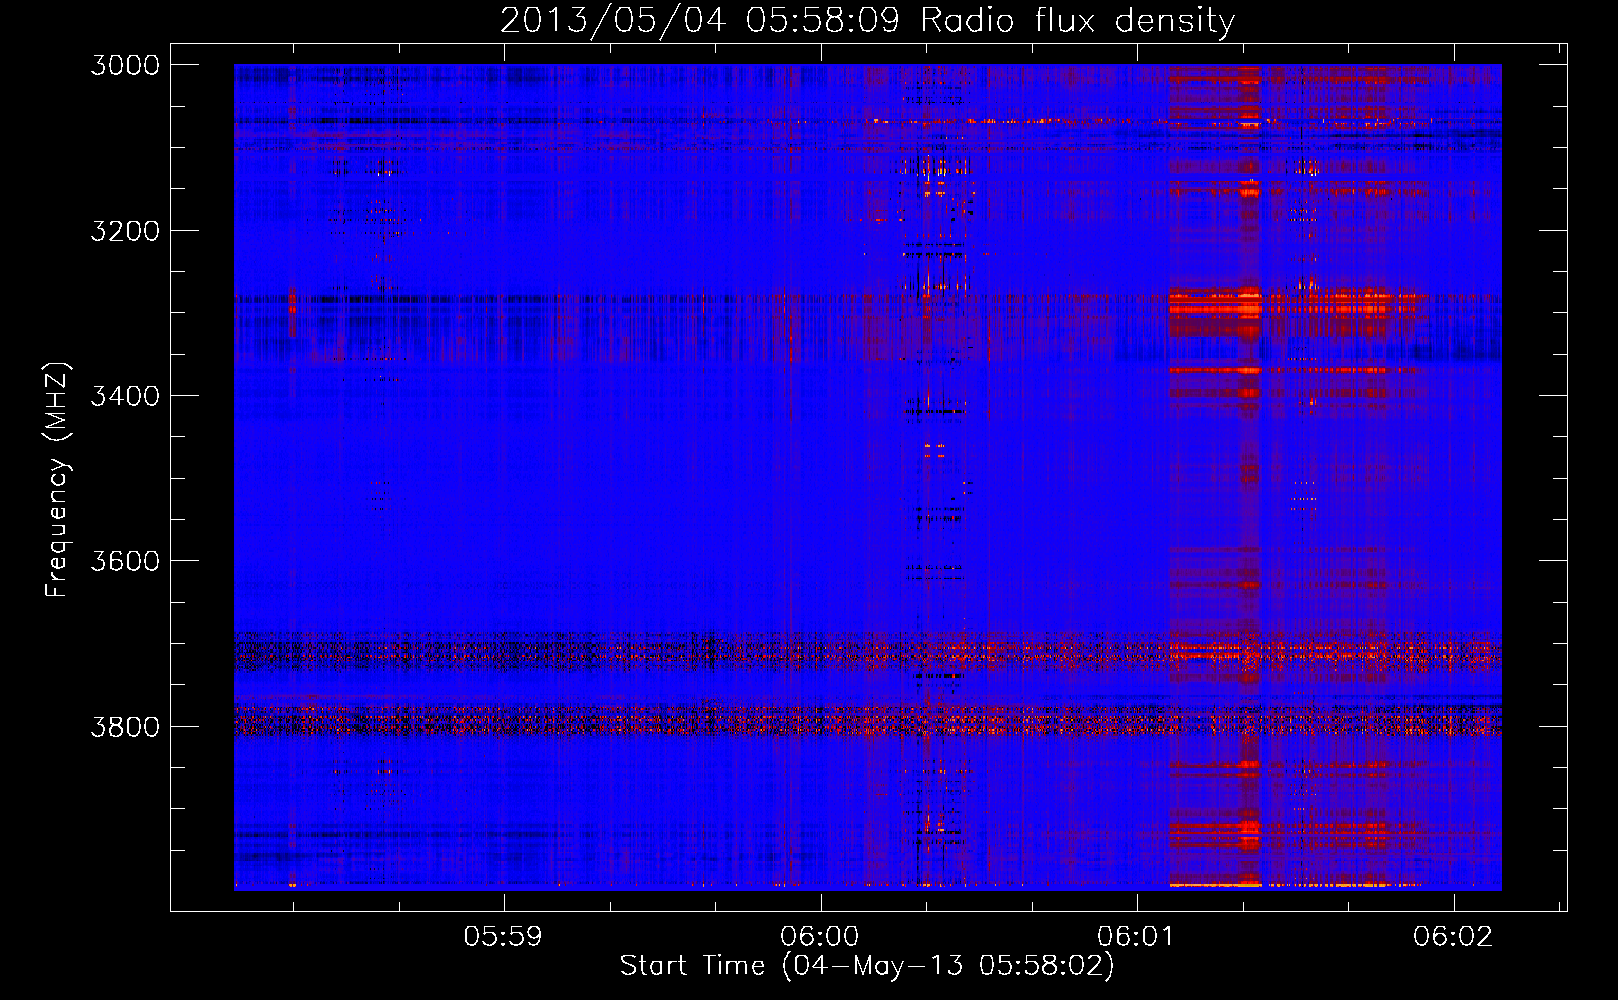Click the plot title "2013/05/04 05:58:09 Radio flux density"
The image size is (1618, 1000).
point(867,21)
